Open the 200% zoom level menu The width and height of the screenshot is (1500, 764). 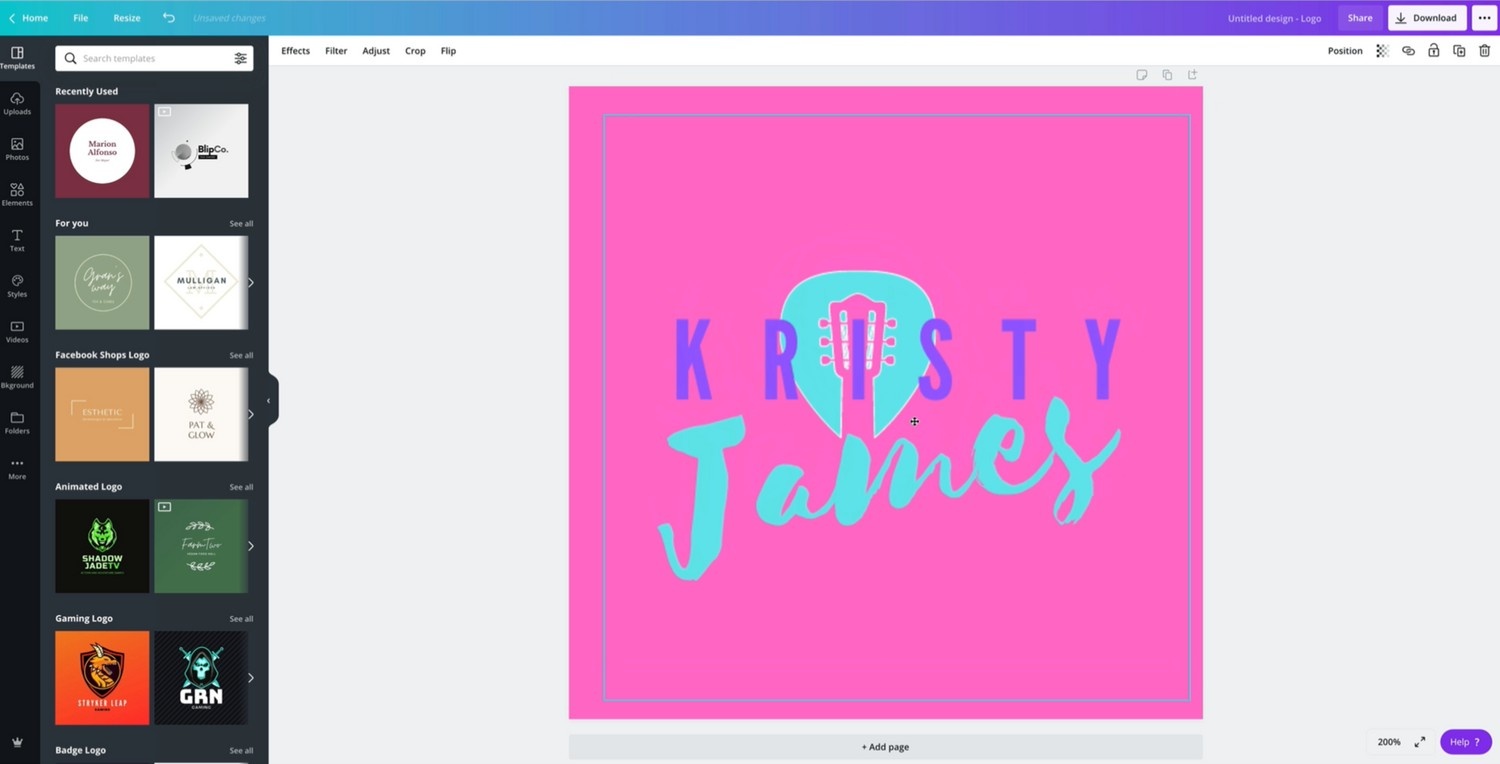pyautogui.click(x=1389, y=742)
